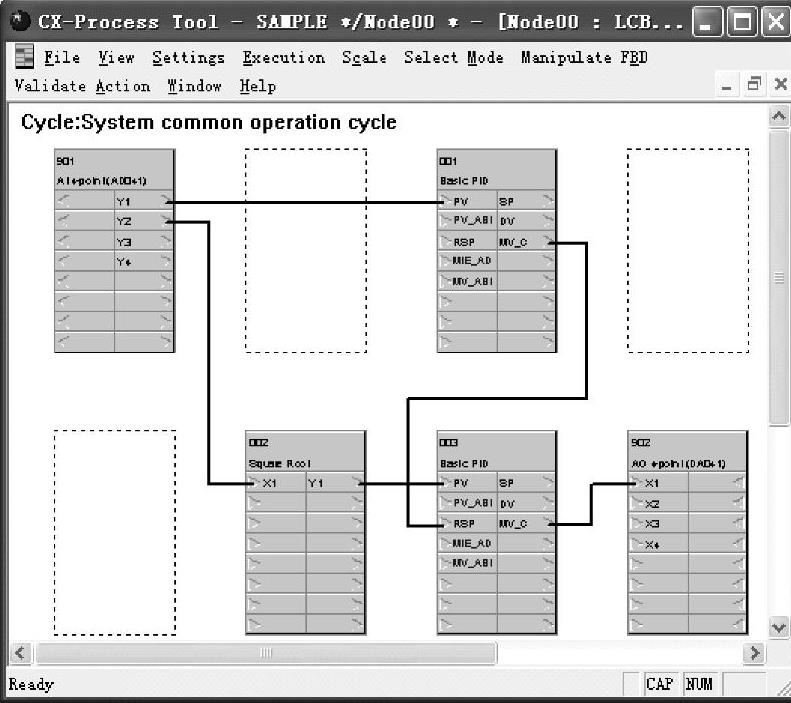791x703 pixels.
Task: Click Y3 output terminal of block 901
Action: 144,241
